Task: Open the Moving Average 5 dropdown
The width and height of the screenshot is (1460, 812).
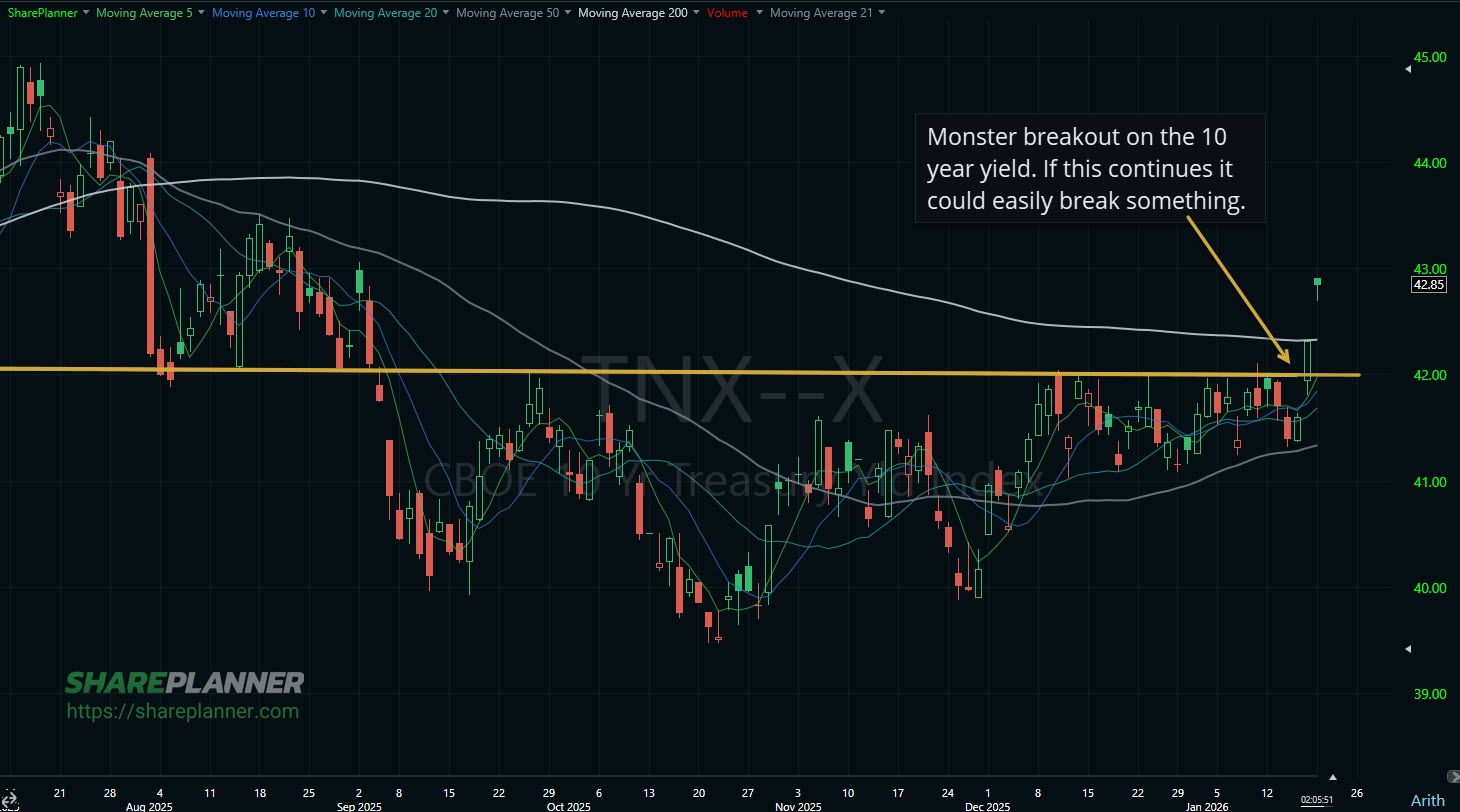Action: pos(201,13)
